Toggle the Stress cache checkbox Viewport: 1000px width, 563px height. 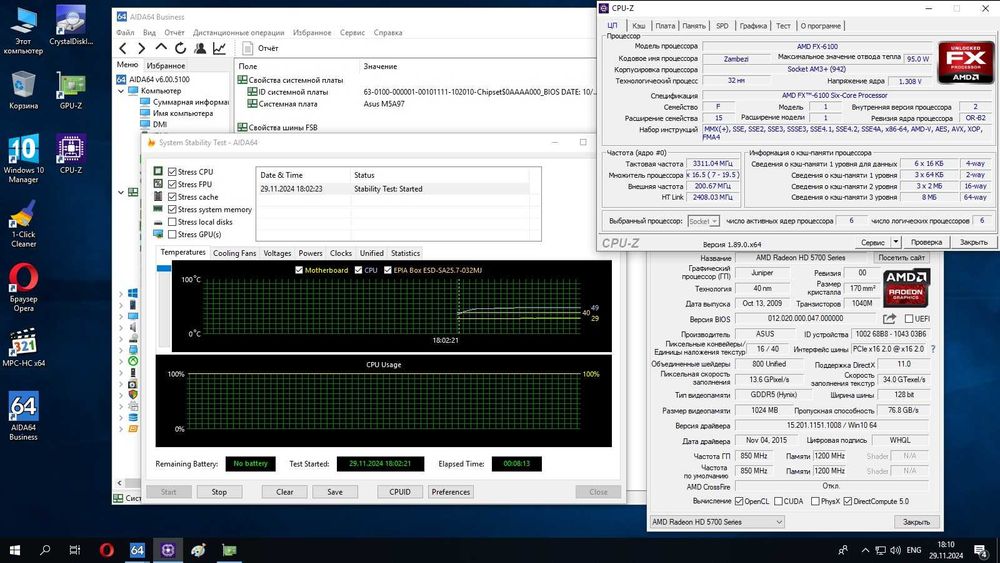point(172,197)
